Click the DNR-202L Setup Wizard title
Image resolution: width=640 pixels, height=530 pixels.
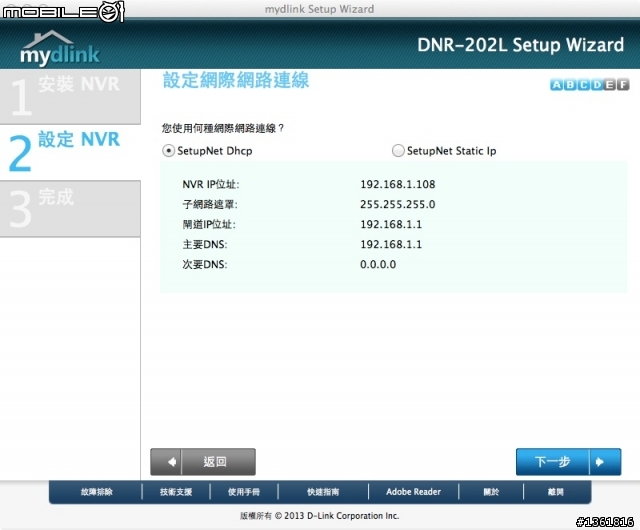coord(520,45)
